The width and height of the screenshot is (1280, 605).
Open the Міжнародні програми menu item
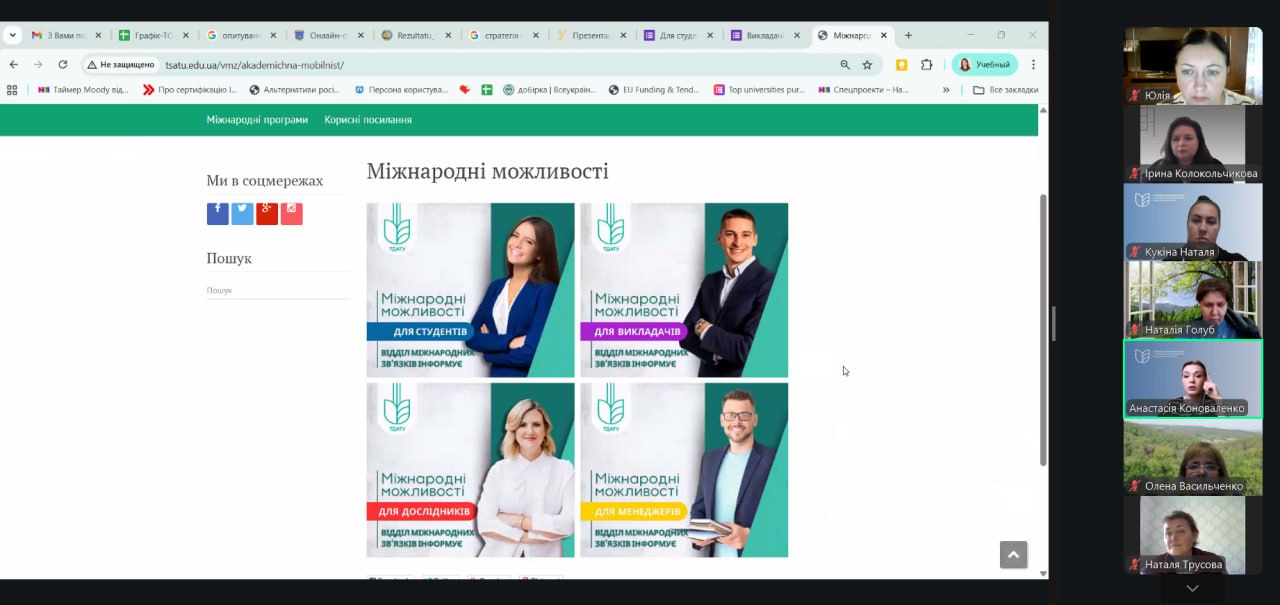click(x=257, y=120)
